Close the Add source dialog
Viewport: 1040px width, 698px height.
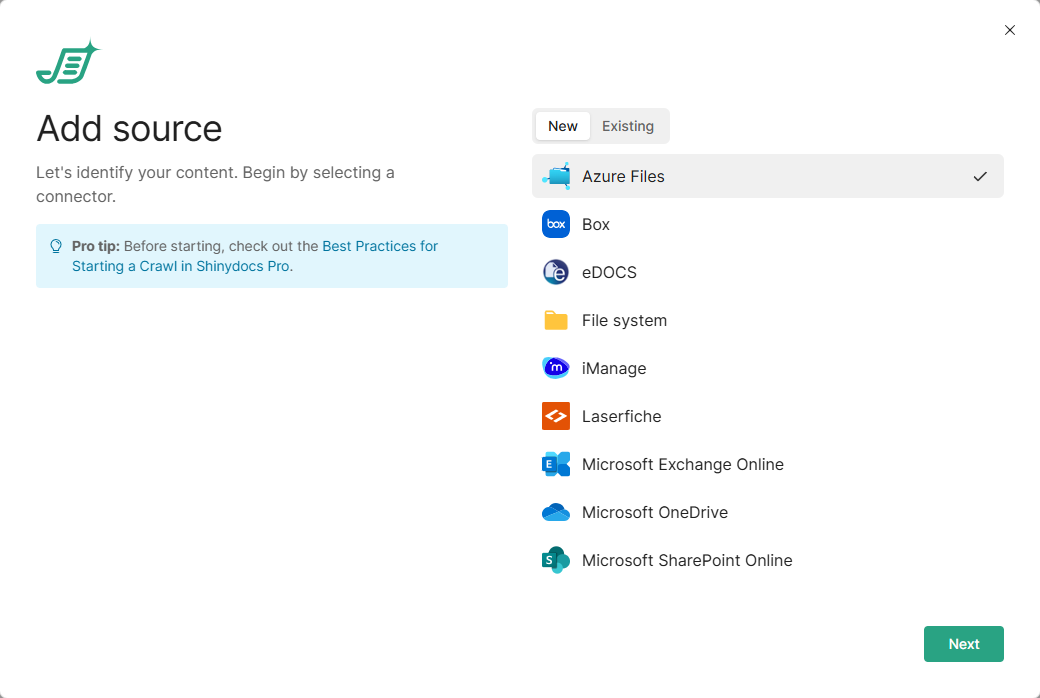(1009, 30)
